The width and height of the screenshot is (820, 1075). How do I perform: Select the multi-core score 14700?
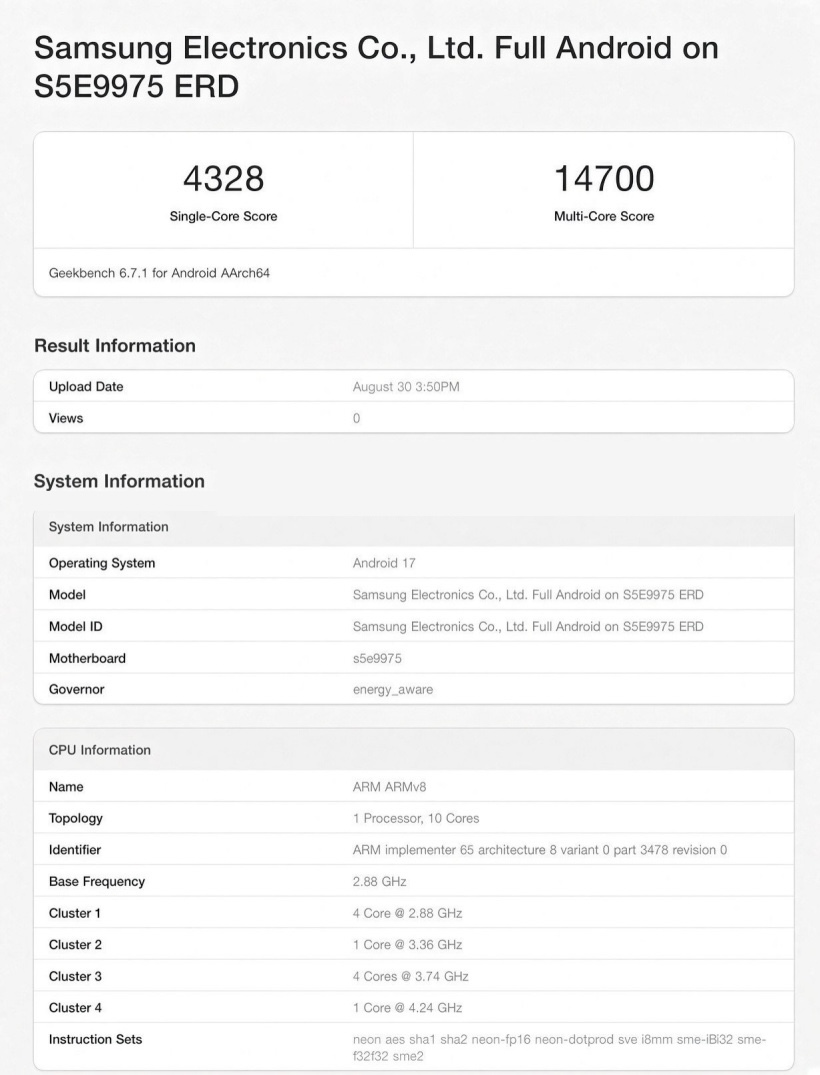pos(604,179)
